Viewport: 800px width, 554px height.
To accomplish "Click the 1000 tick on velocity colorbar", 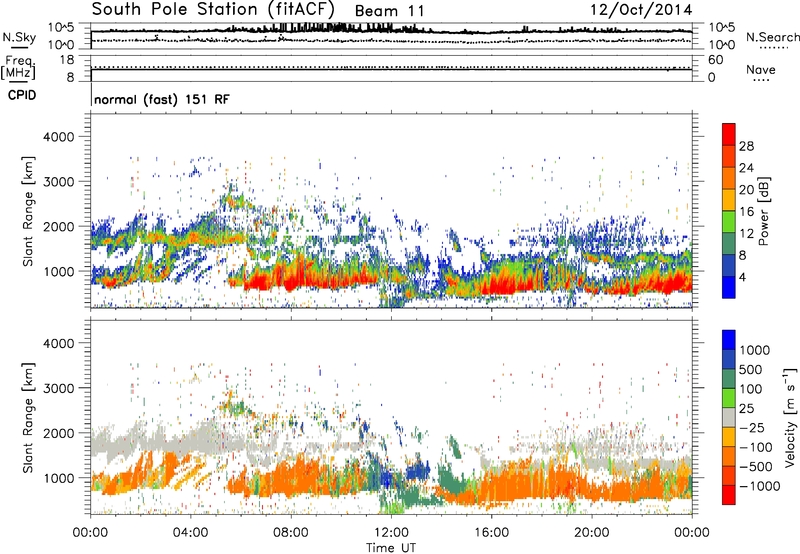I will (x=755, y=350).
